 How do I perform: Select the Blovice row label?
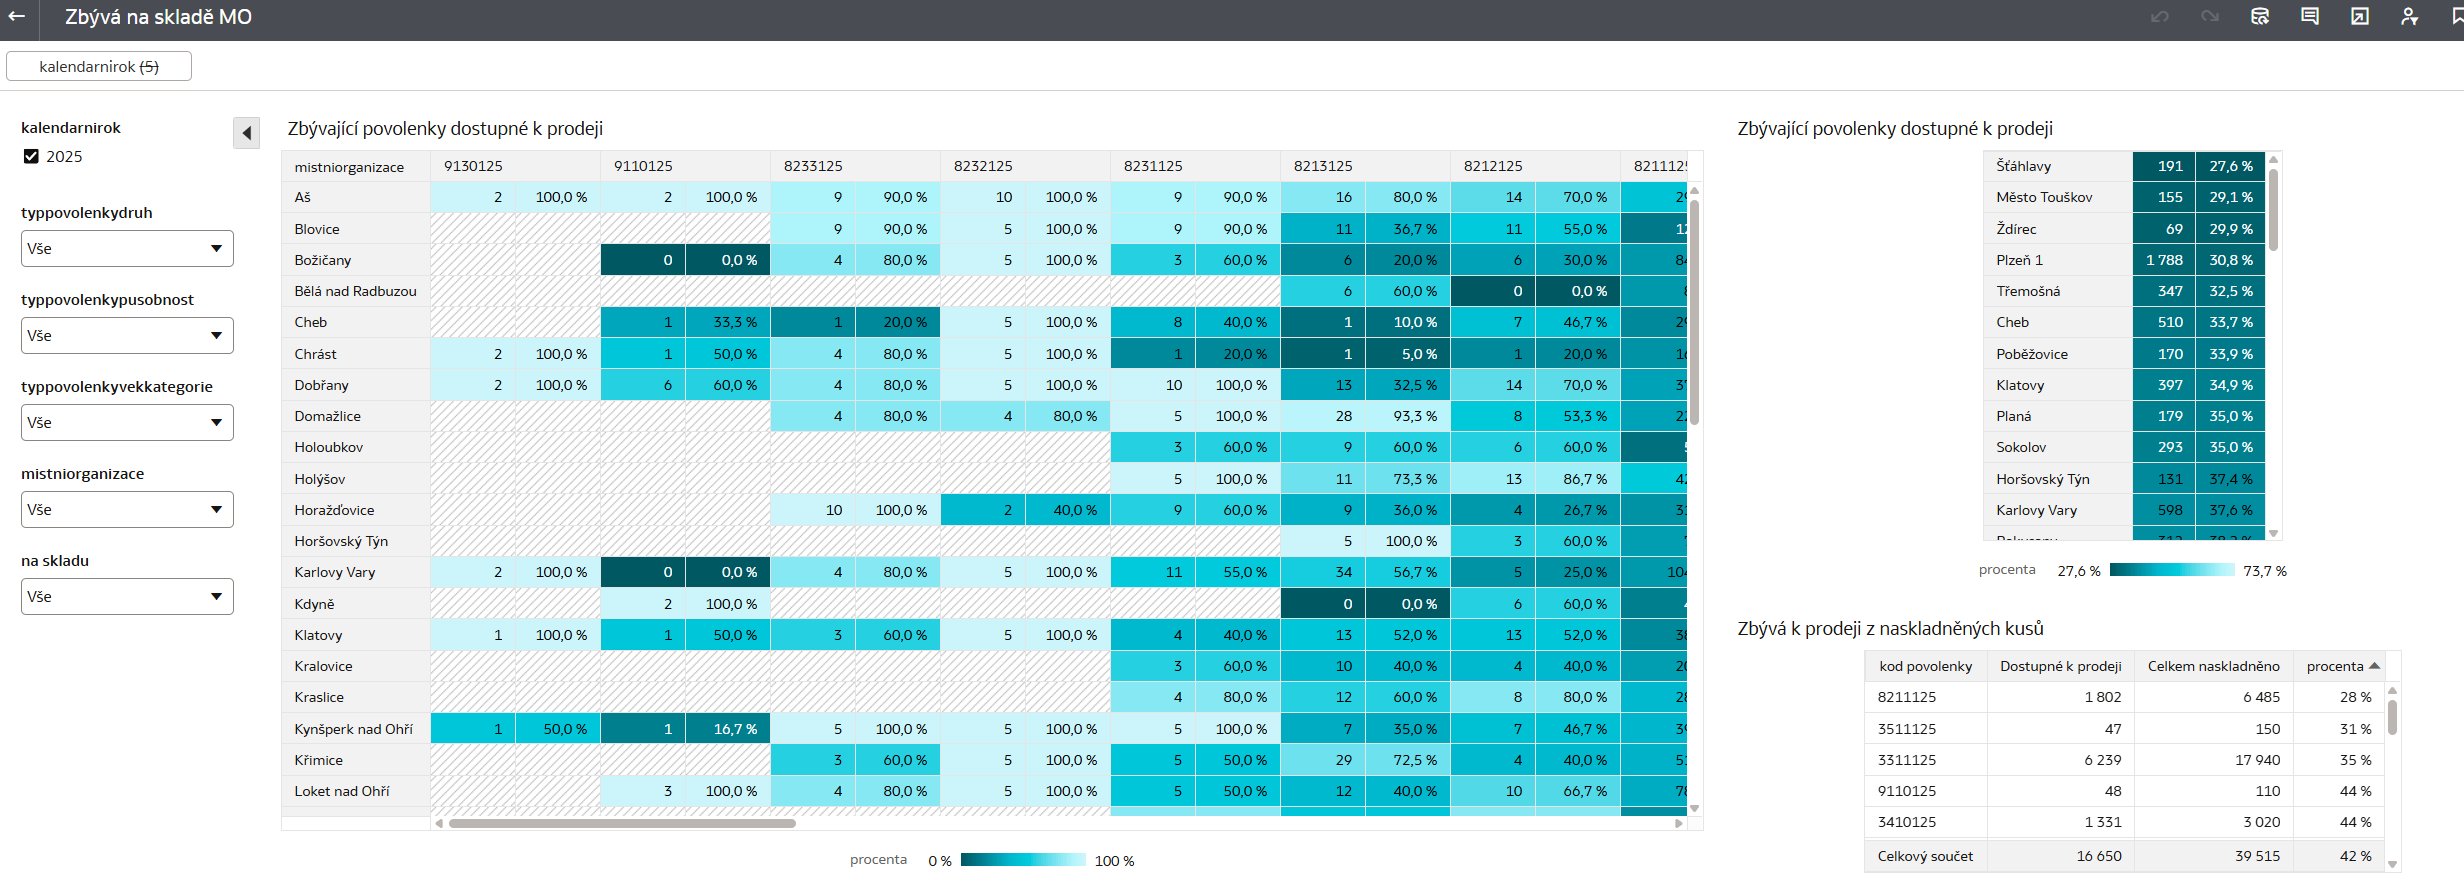(x=356, y=229)
